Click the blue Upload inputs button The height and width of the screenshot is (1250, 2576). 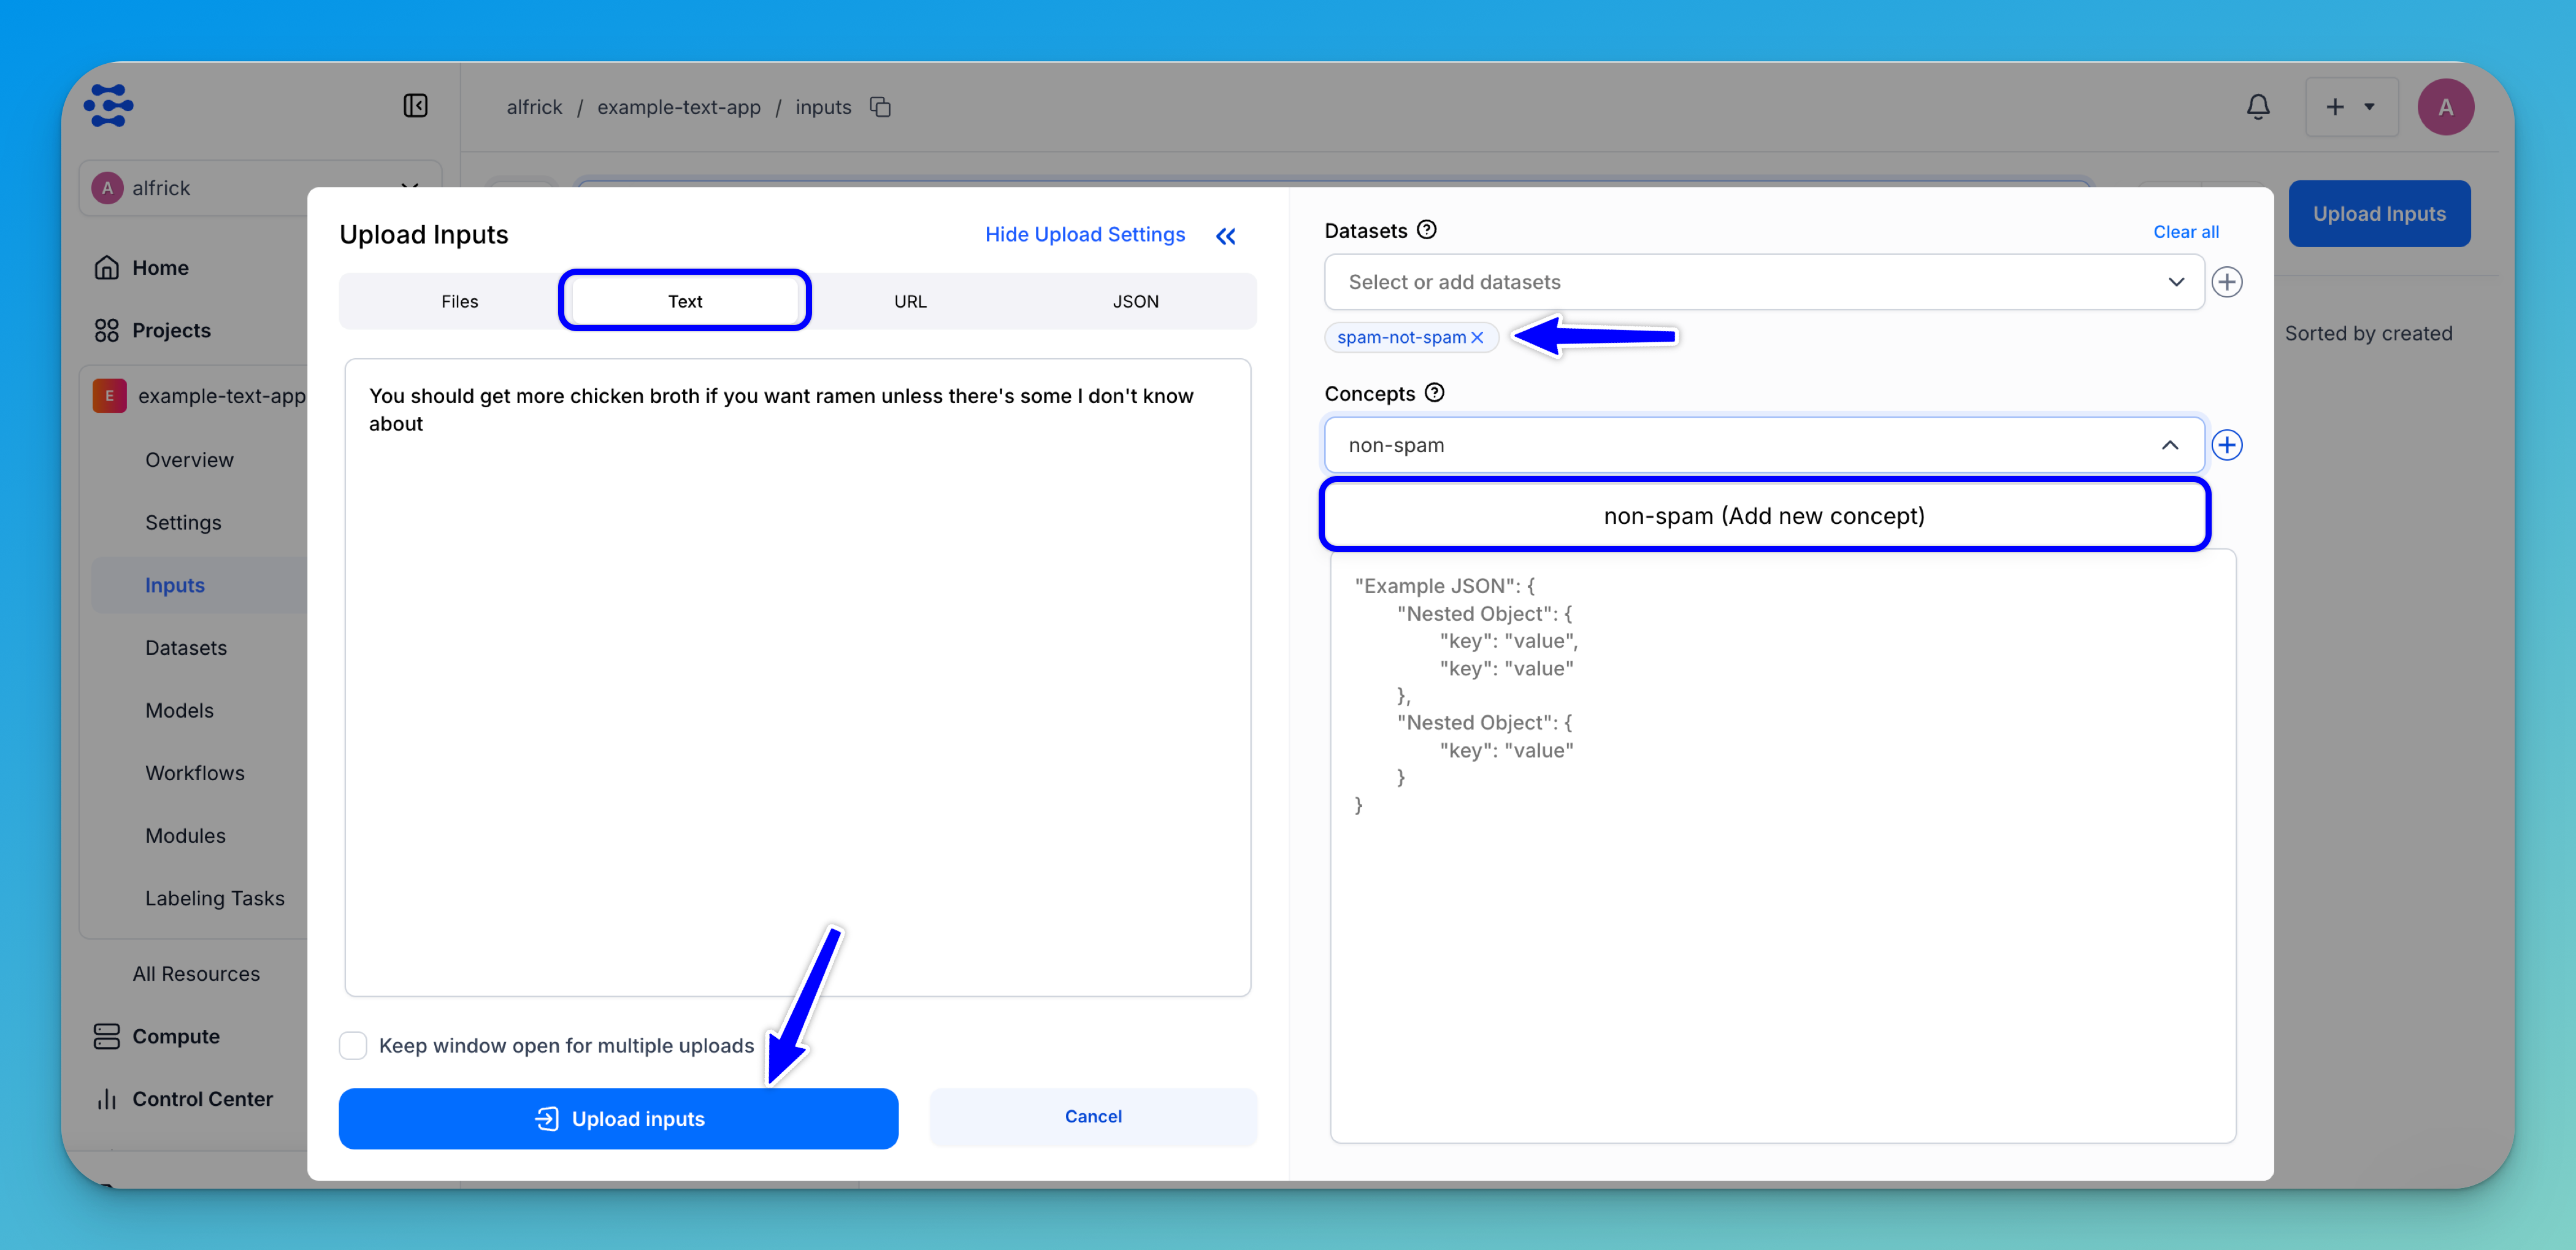[x=618, y=1118]
